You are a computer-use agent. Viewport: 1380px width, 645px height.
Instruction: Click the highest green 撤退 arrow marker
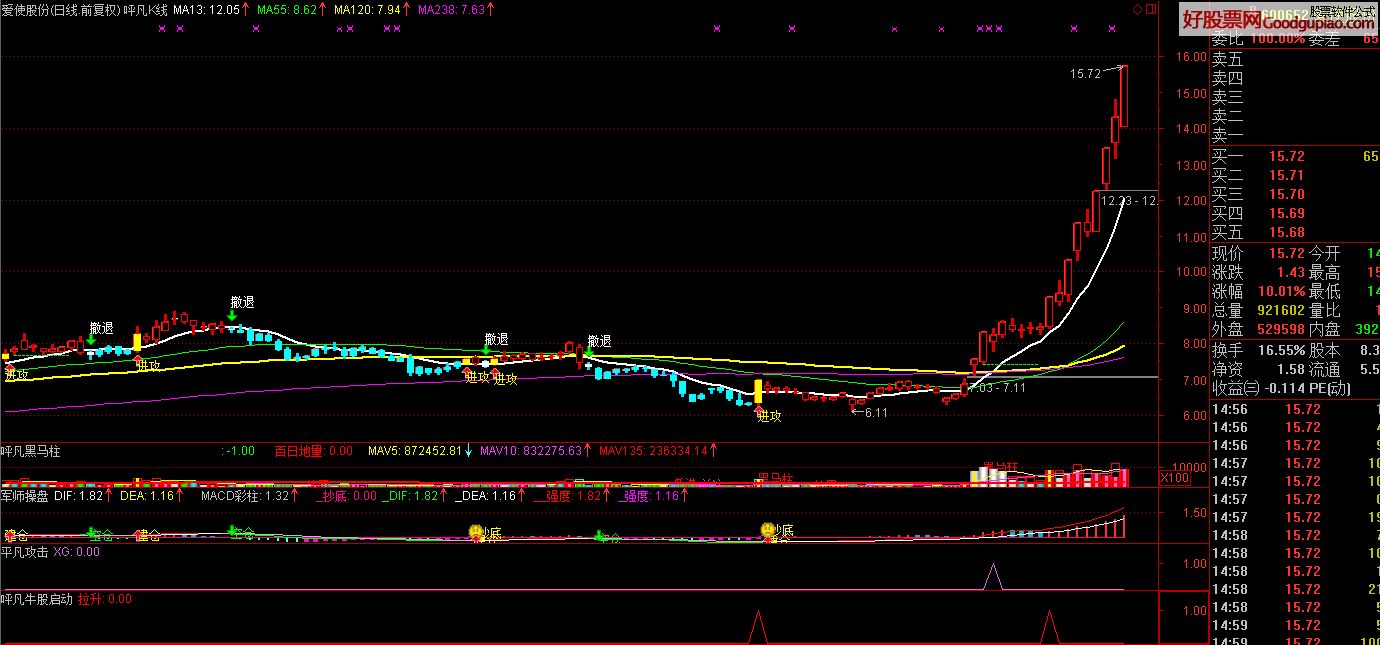pyautogui.click(x=232, y=316)
